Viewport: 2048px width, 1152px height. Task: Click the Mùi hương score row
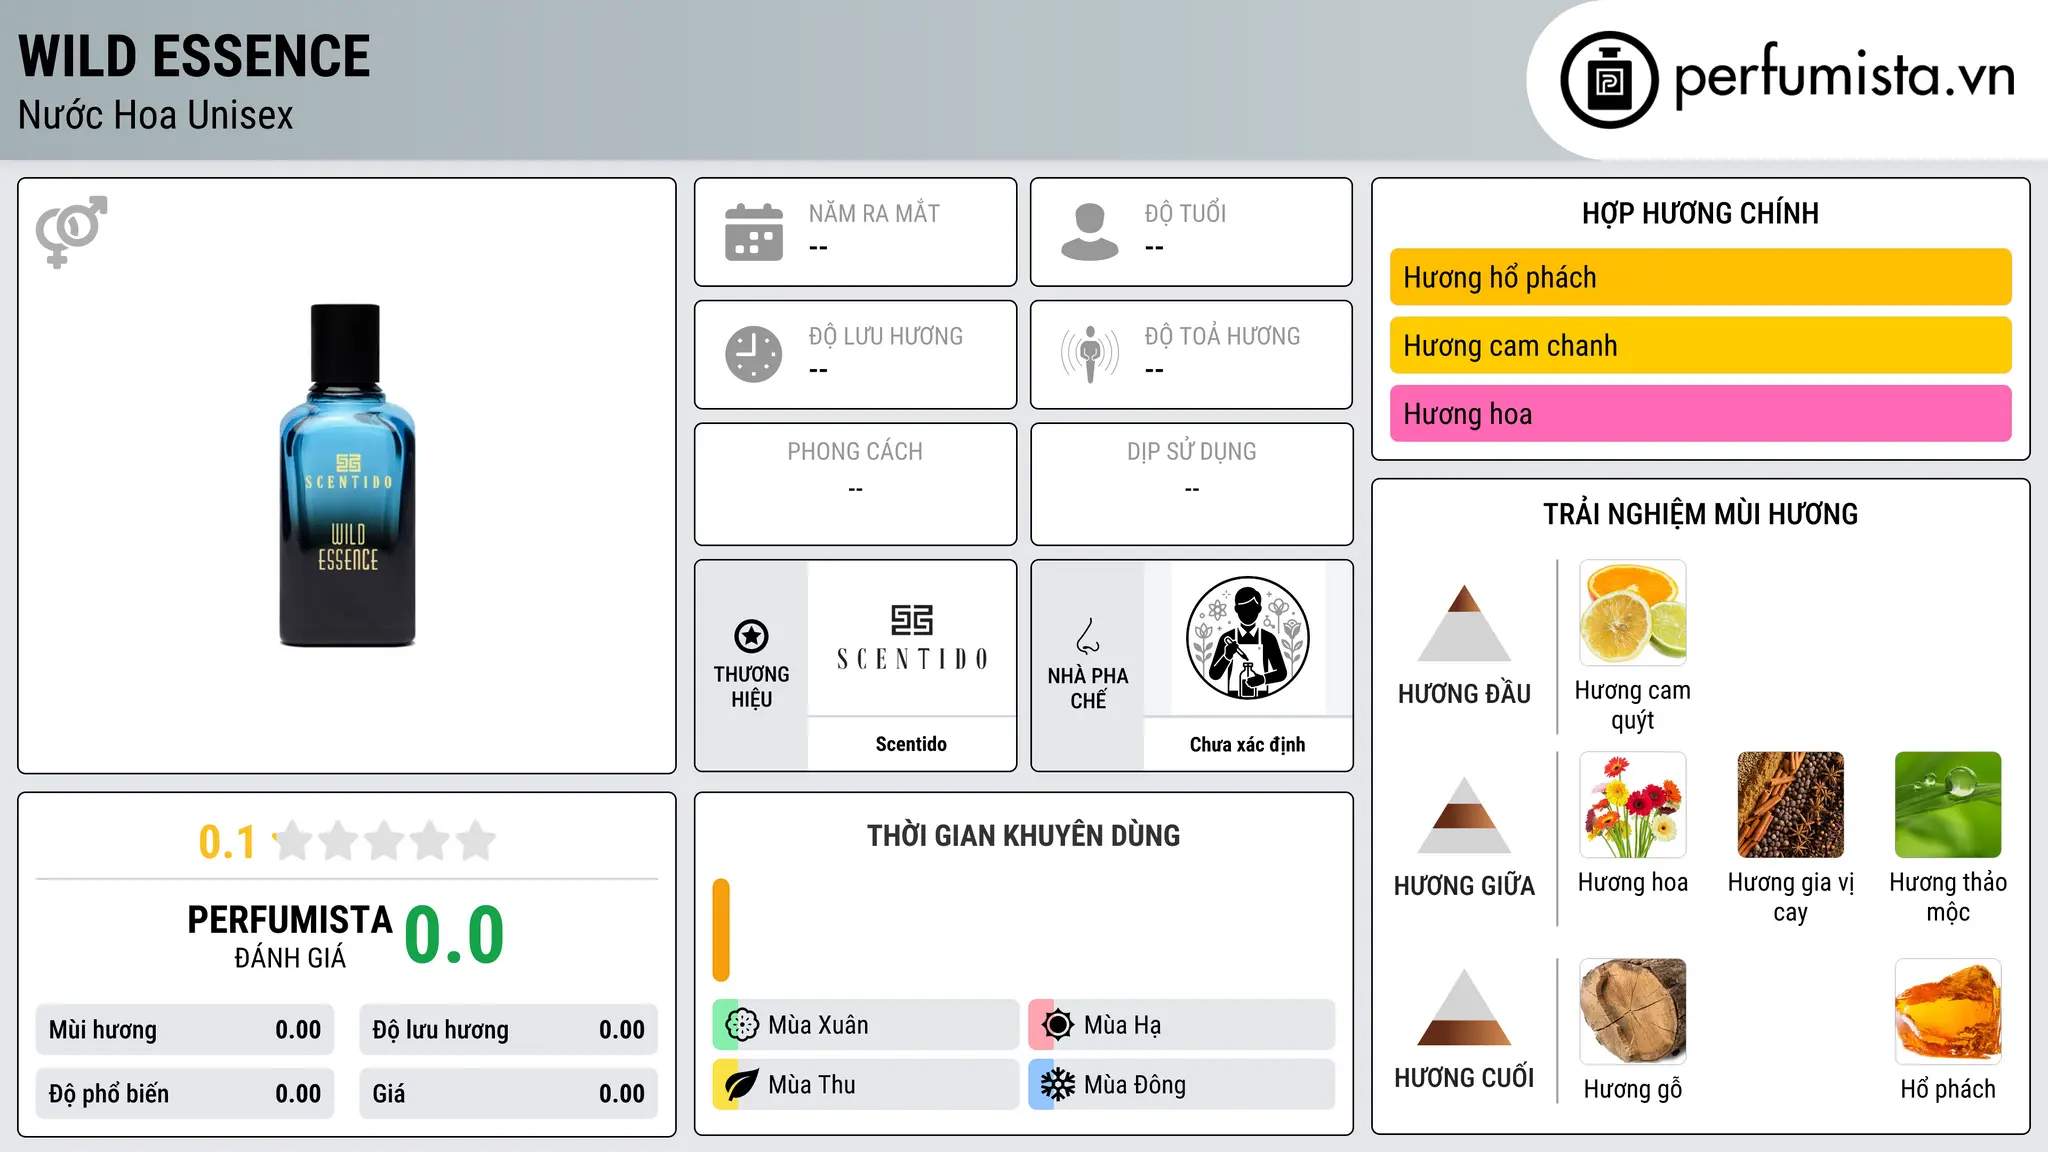[x=185, y=1030]
